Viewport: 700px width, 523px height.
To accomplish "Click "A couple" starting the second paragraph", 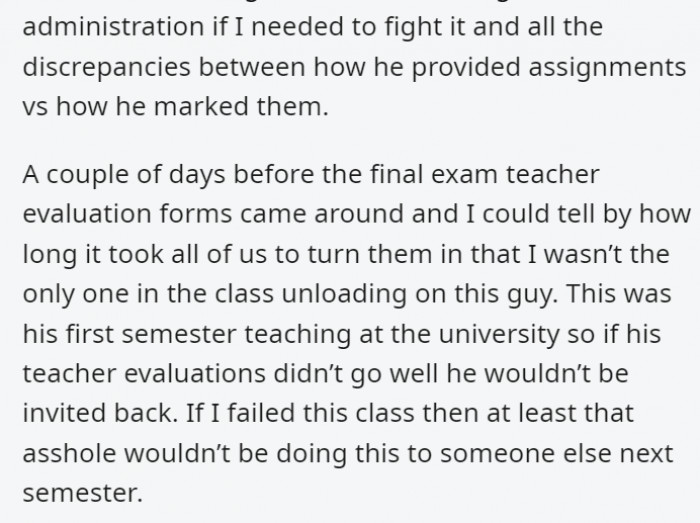I will pos(66,174).
